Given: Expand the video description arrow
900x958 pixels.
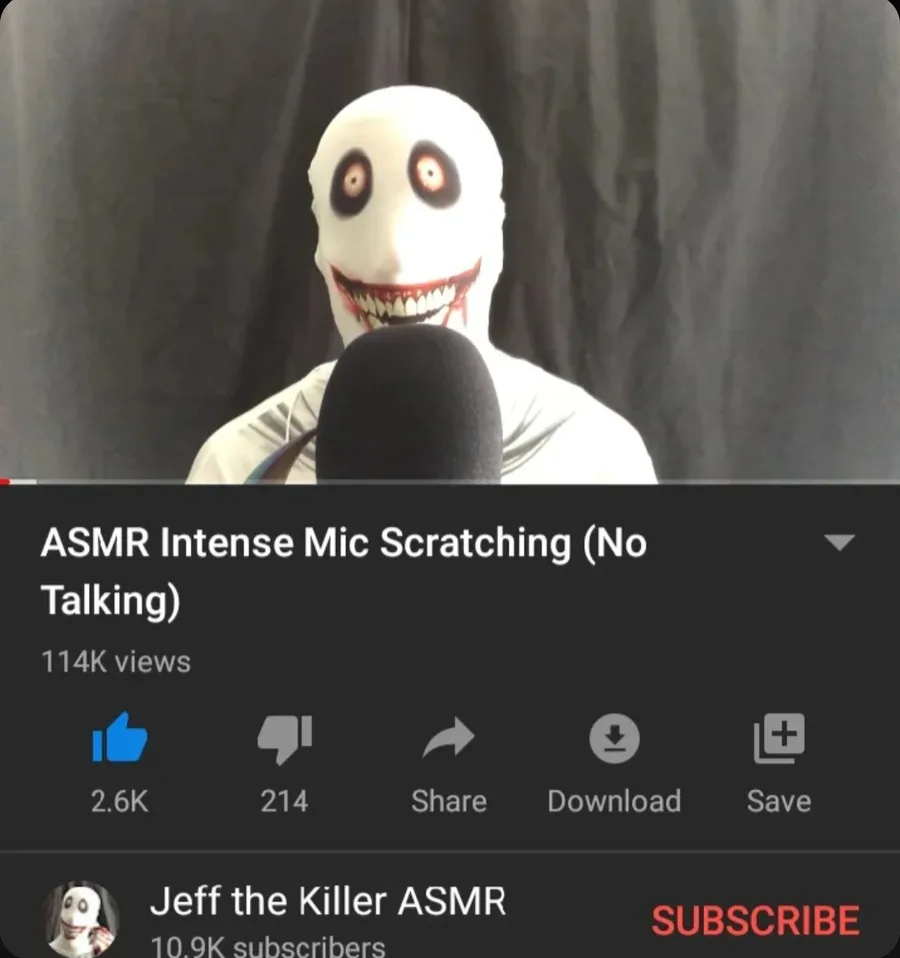Looking at the screenshot, I should pos(839,542).
